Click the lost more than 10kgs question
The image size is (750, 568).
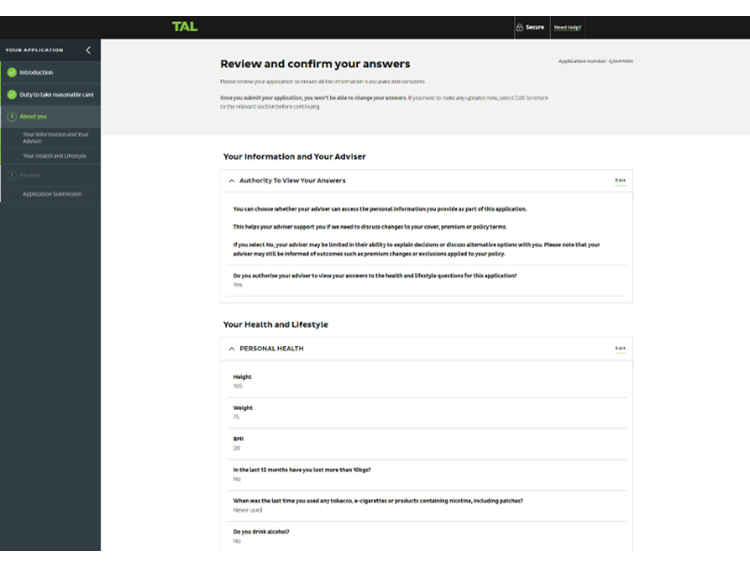click(302, 470)
